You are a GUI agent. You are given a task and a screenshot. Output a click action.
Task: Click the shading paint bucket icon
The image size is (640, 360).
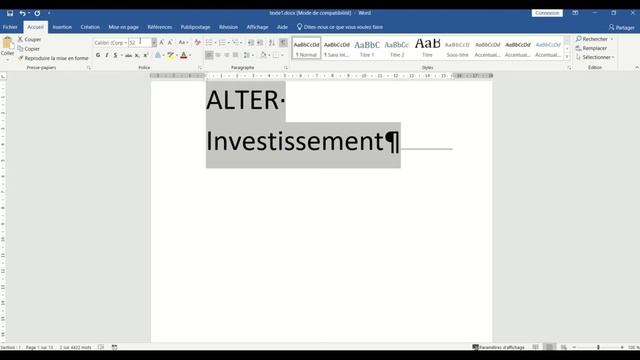263,55
